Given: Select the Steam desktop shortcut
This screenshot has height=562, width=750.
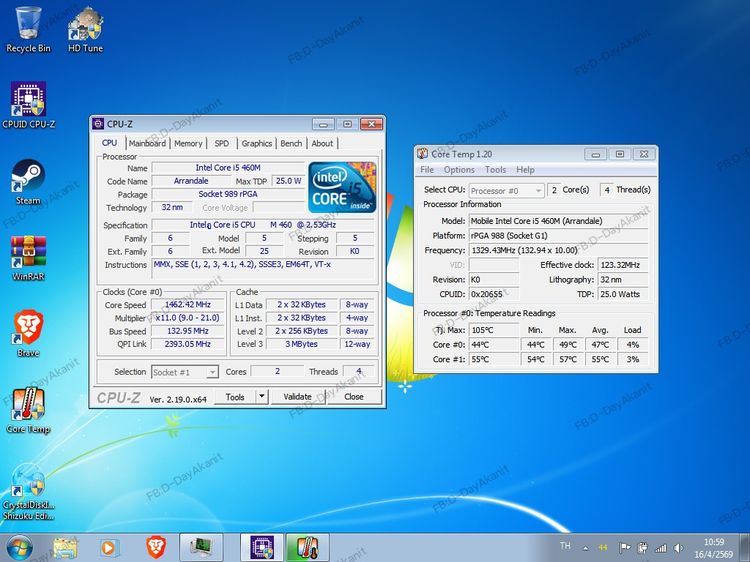Looking at the screenshot, I should click(x=28, y=182).
